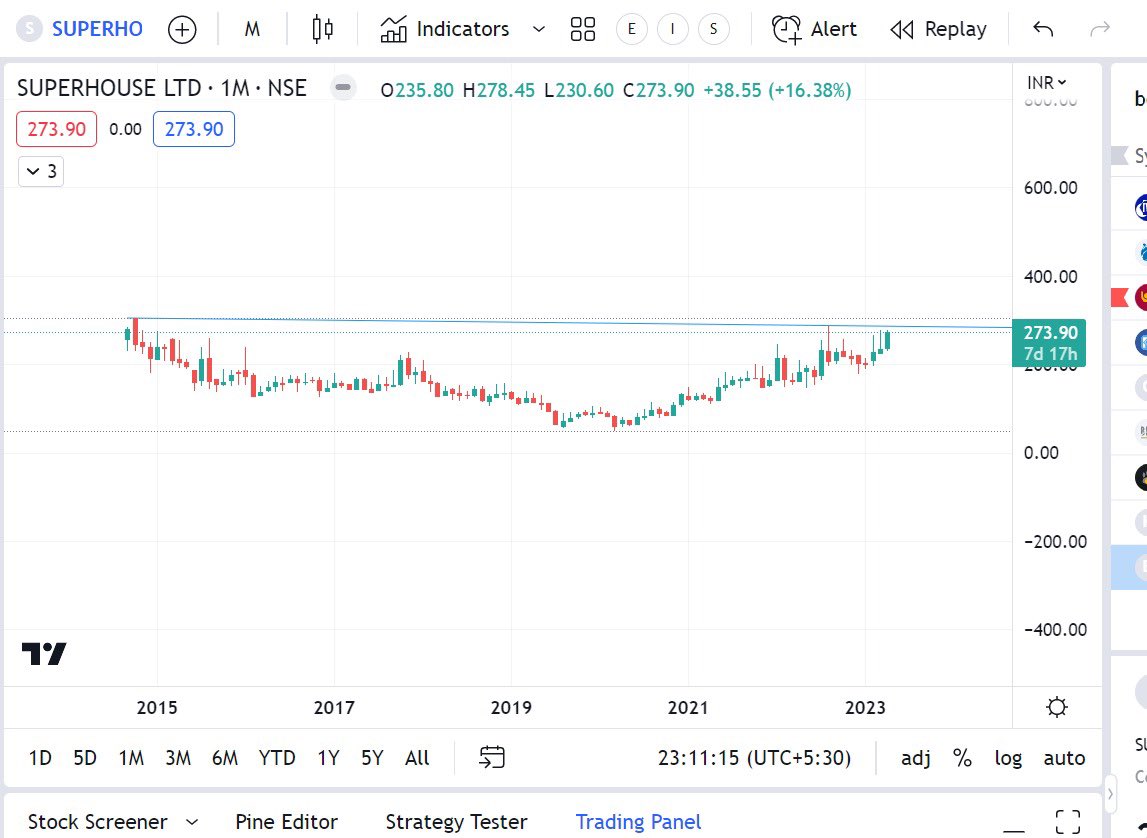
Task: Open the candlestick chart type icon
Action: point(322,29)
